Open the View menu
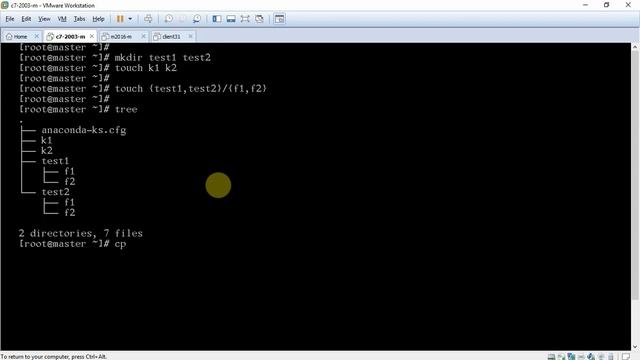Viewport: 640px width, 360px height. (x=44, y=19)
